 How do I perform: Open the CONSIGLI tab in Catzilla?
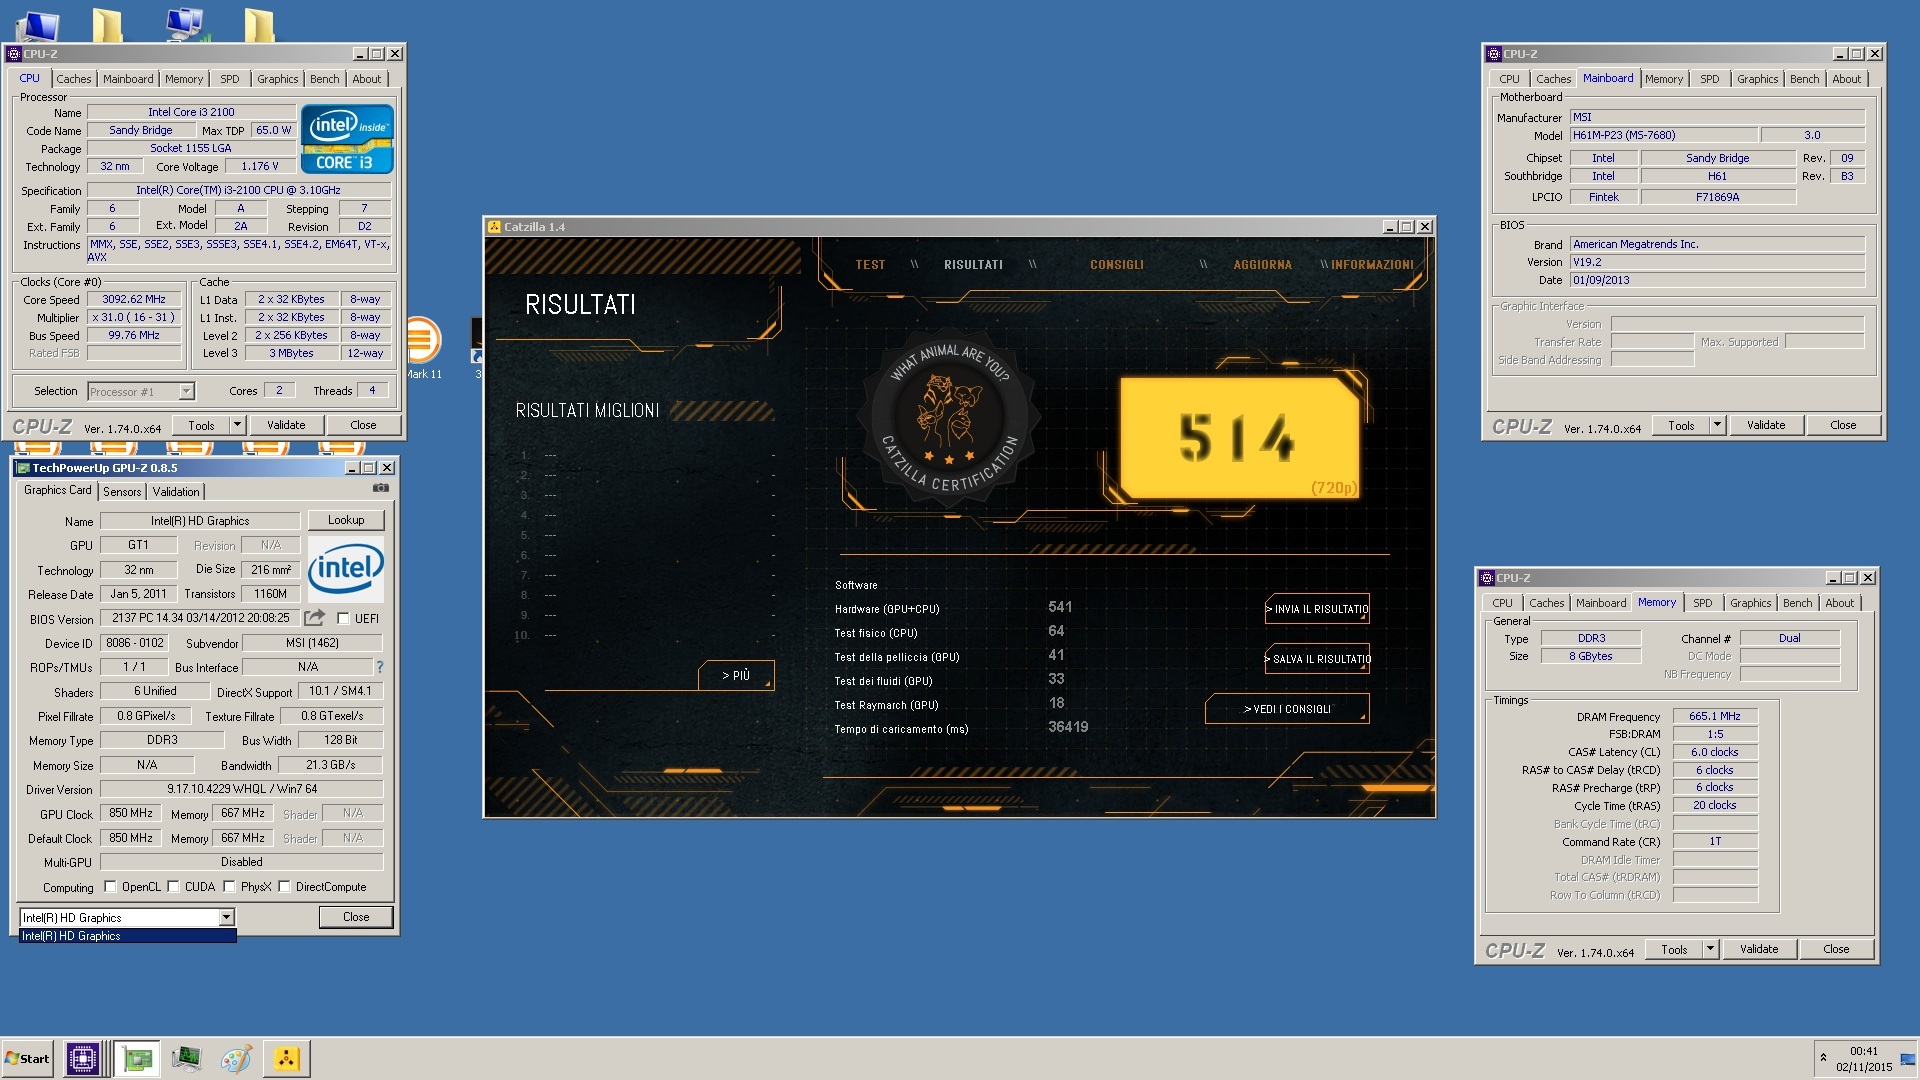tap(1116, 265)
